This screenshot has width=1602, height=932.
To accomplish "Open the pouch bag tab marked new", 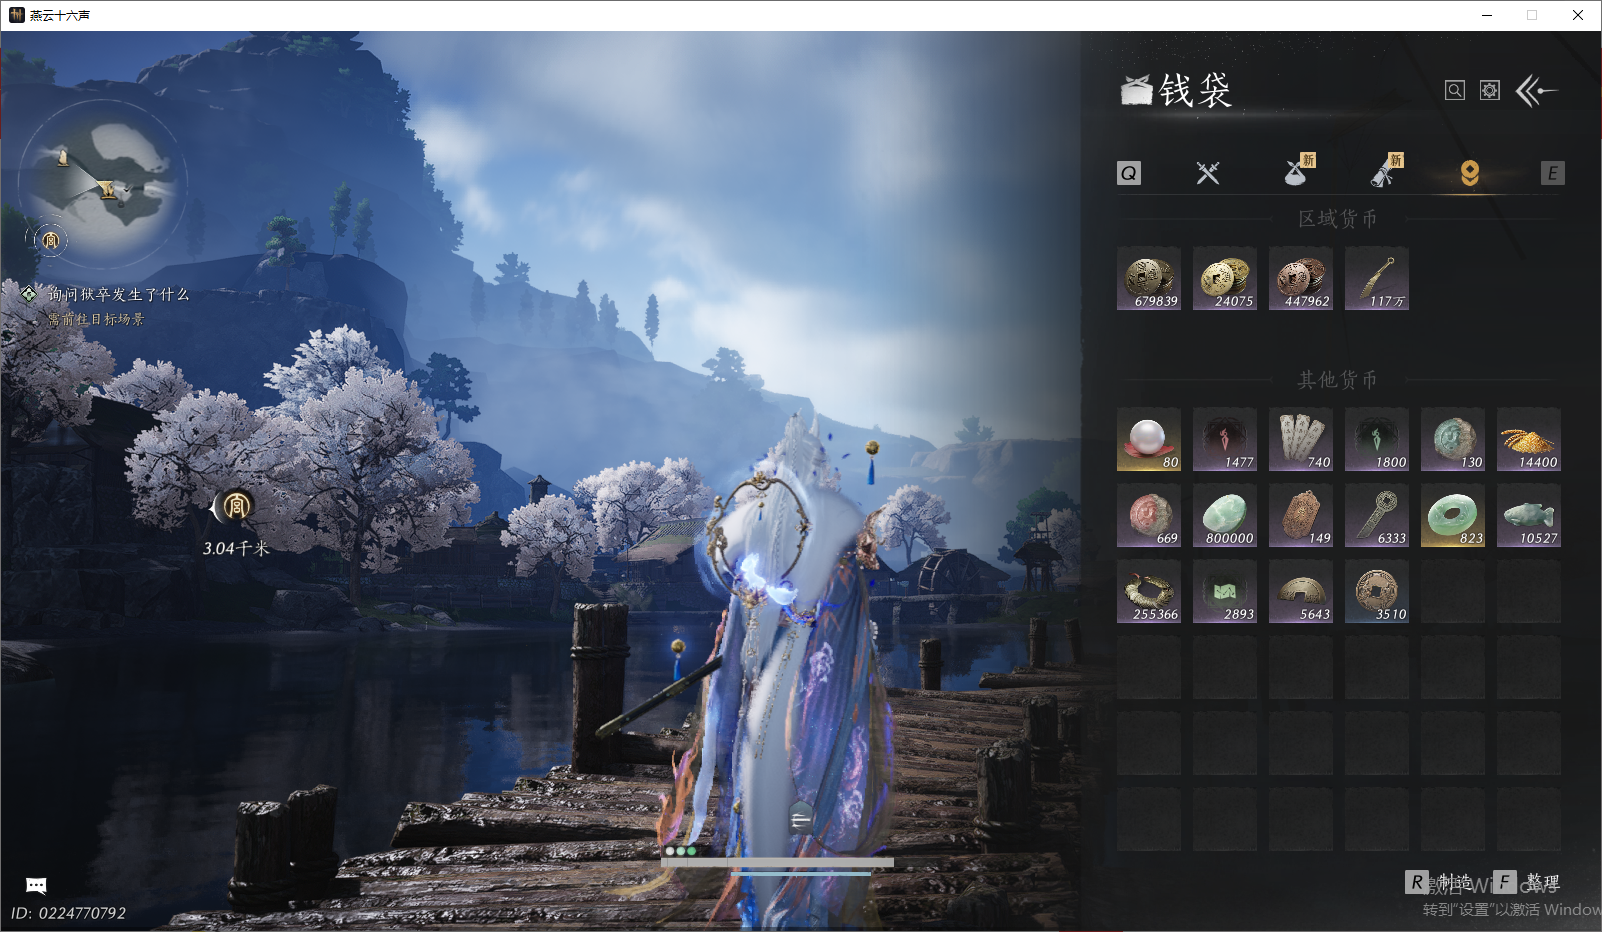I will (x=1297, y=173).
